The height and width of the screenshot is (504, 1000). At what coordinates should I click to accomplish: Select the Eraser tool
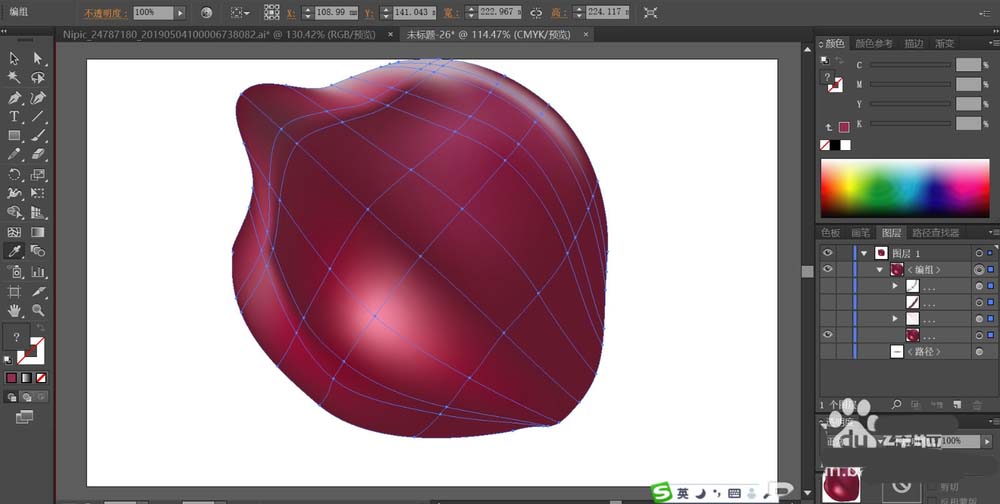[x=38, y=154]
